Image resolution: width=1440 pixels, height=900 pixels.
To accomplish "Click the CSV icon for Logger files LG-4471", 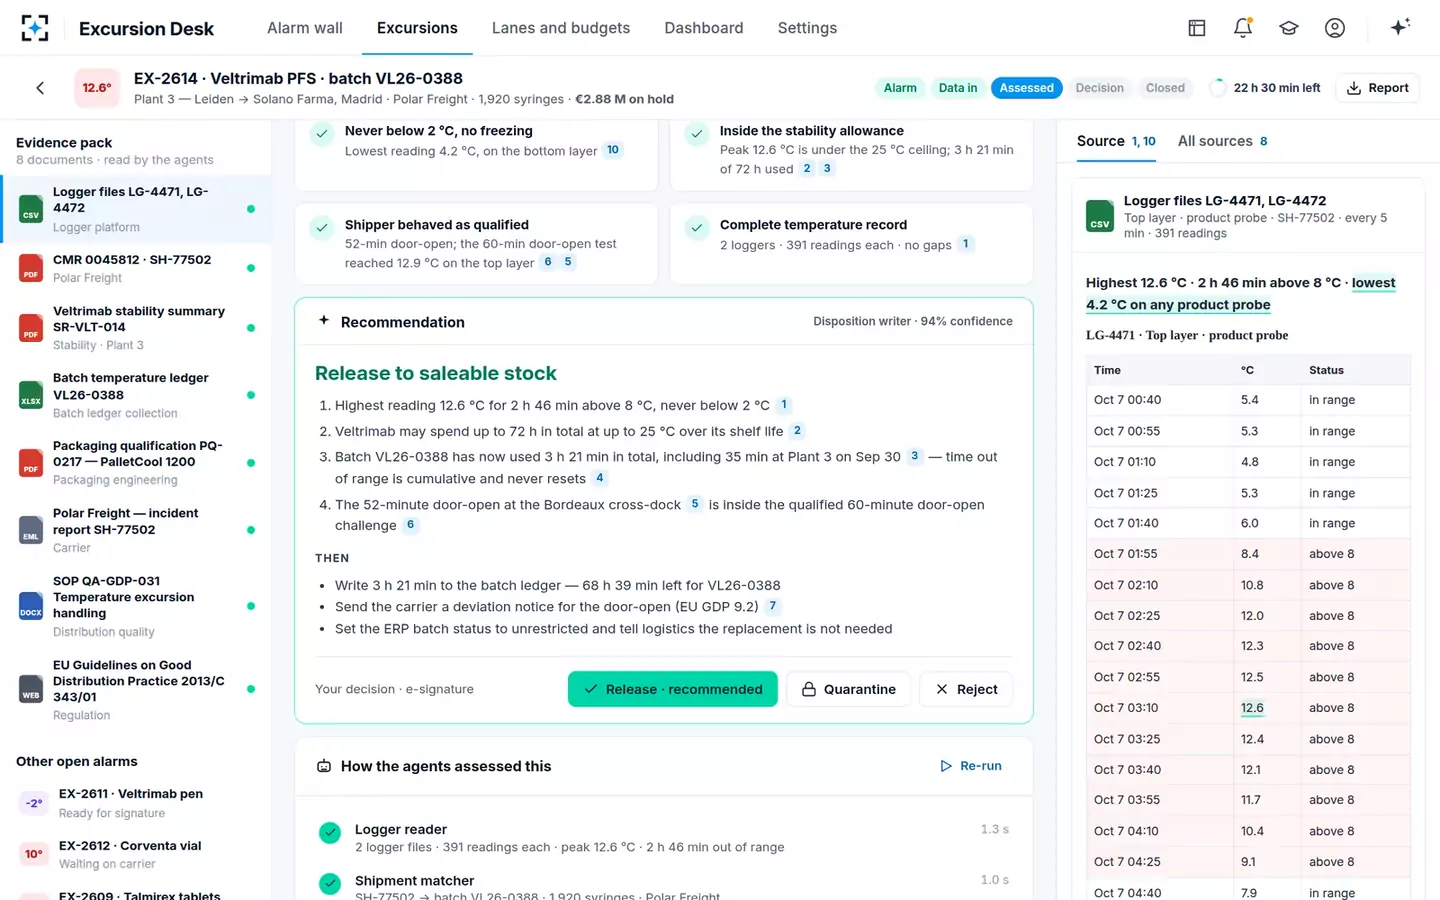I will coord(31,209).
